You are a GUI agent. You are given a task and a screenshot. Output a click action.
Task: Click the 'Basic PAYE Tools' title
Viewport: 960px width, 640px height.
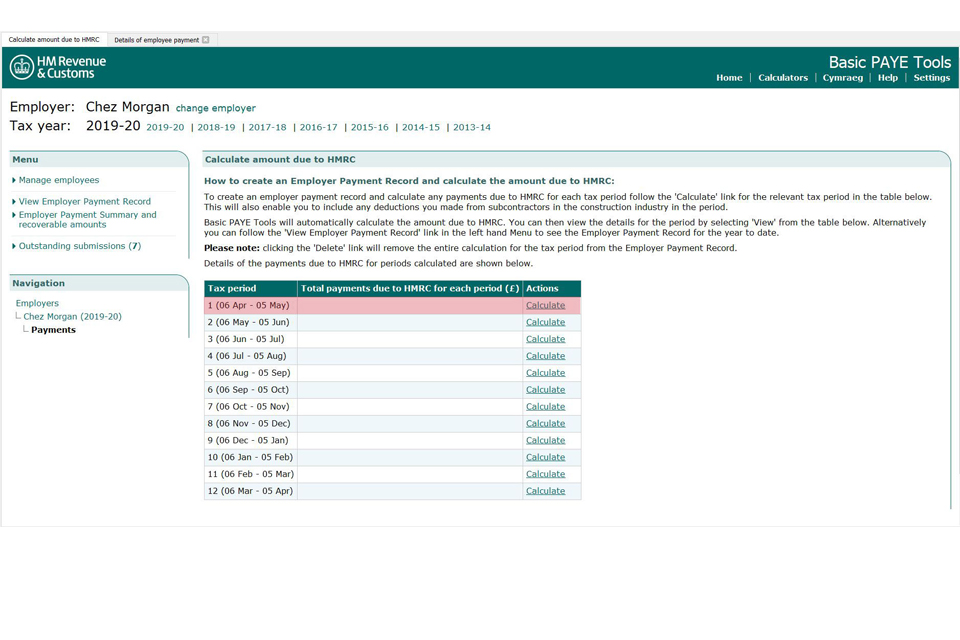890,62
